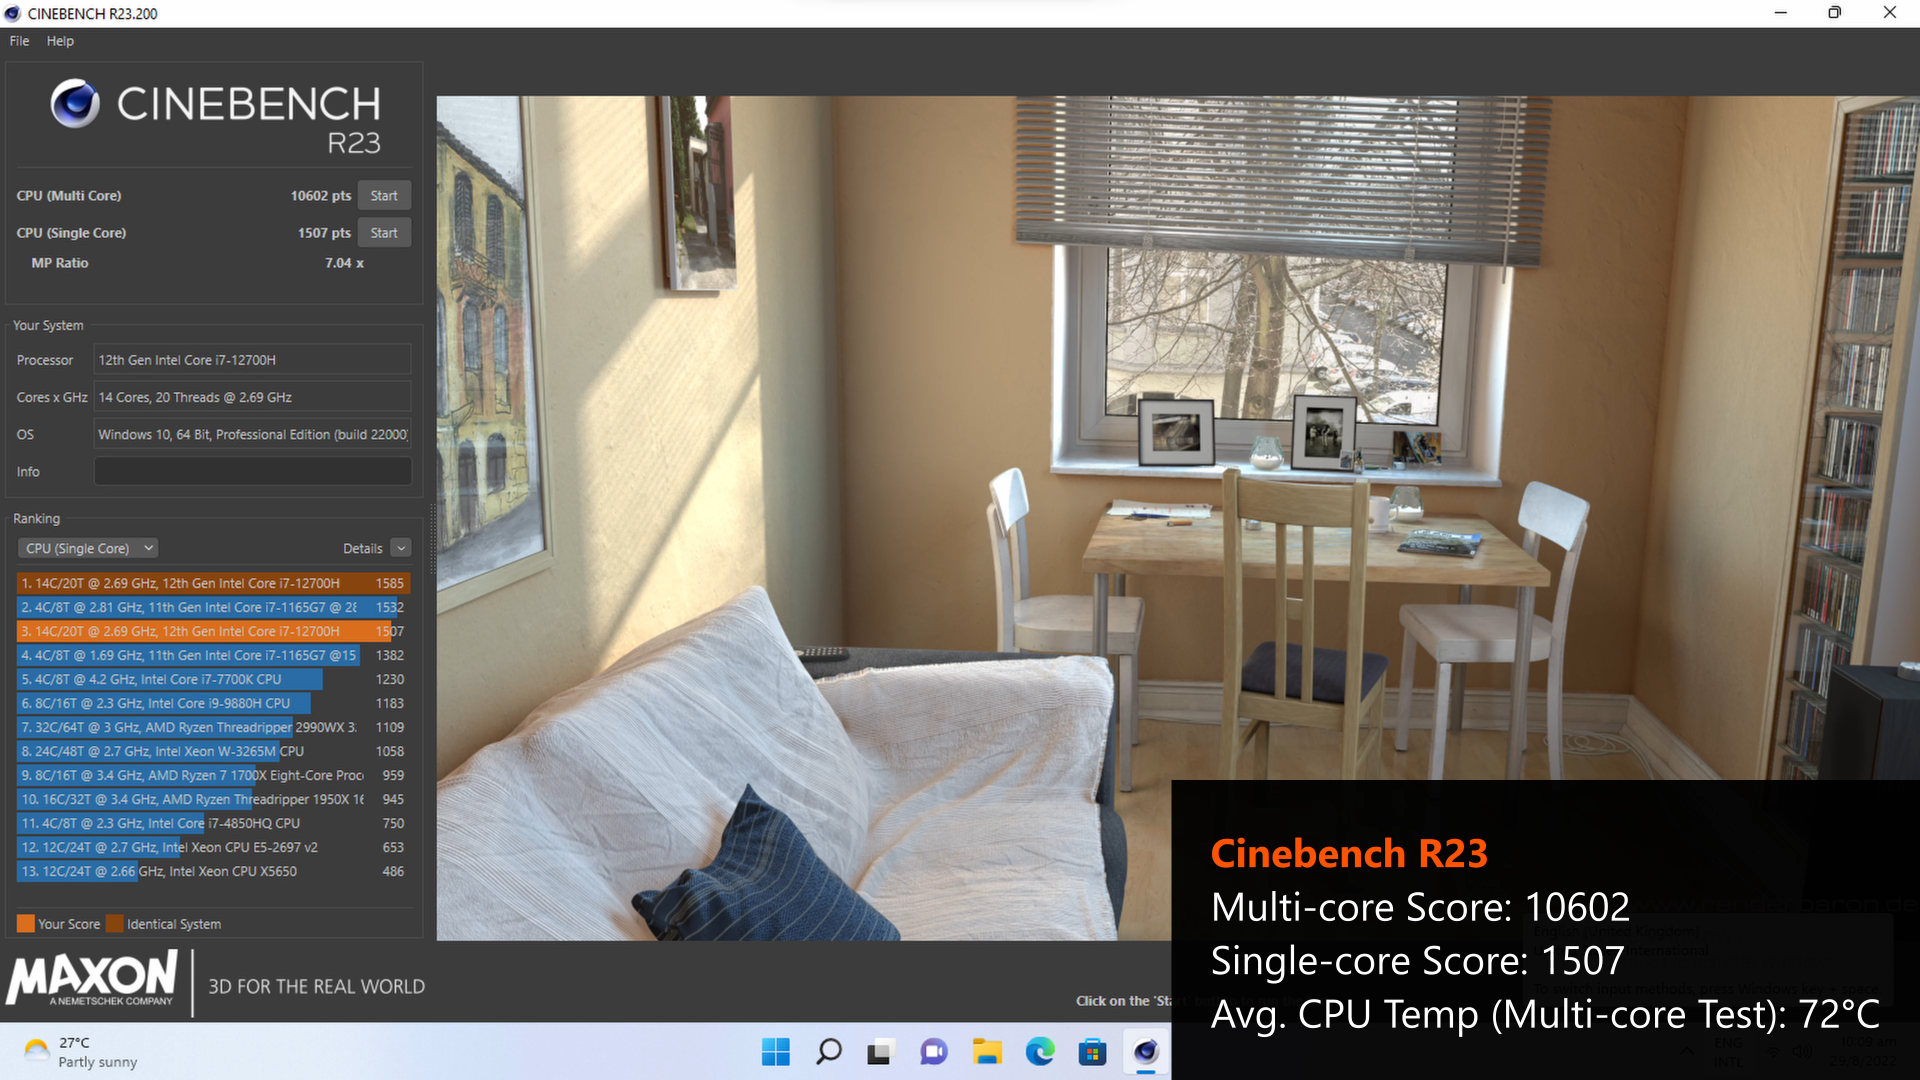
Task: Open taskbar Search
Action: pyautogui.click(x=829, y=1051)
